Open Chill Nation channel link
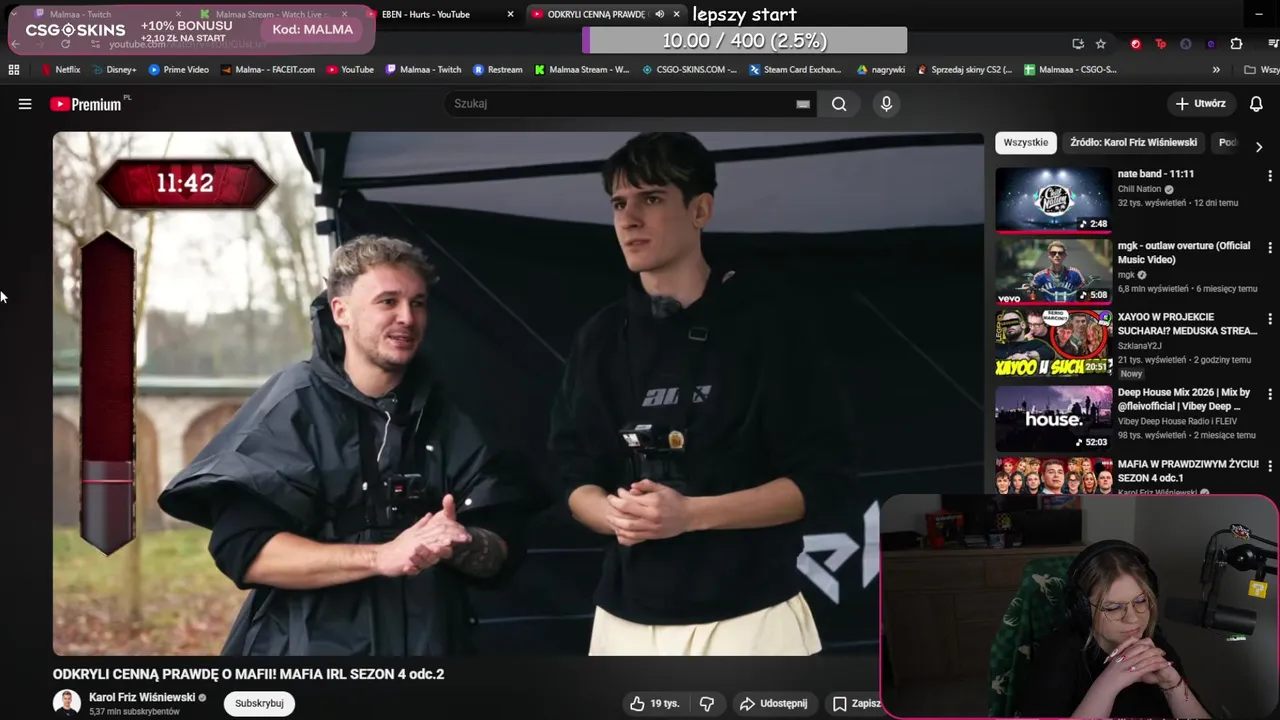Screen dimensions: 1280x720 point(1139,189)
